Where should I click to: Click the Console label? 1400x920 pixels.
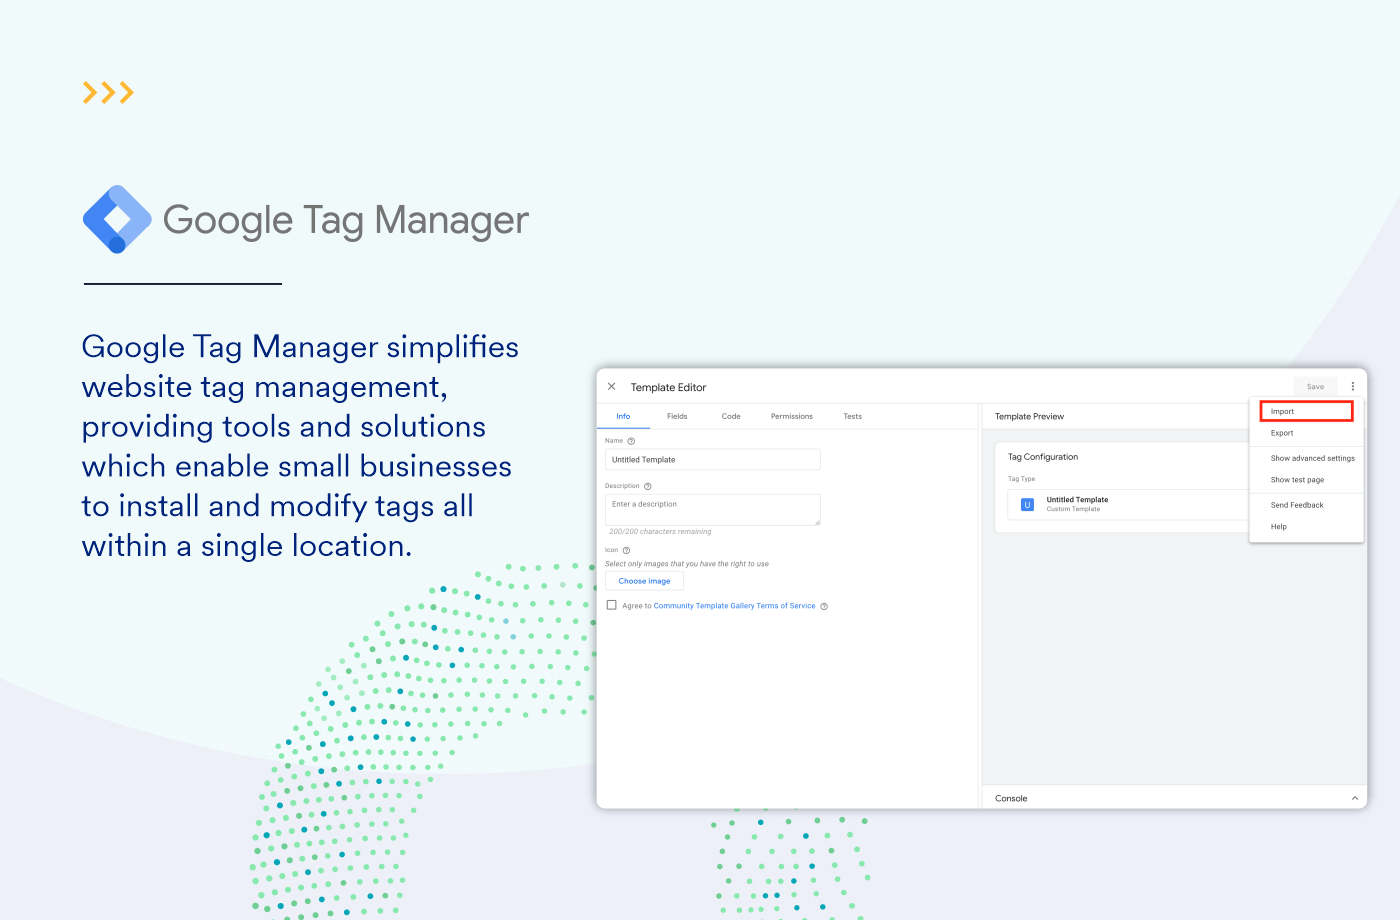pyautogui.click(x=1011, y=799)
